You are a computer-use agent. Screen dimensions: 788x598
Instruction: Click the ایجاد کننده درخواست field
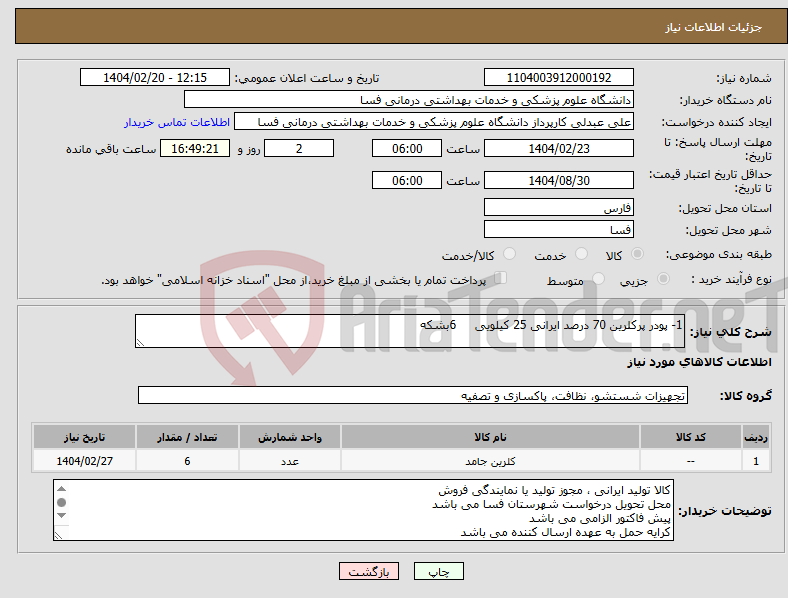click(434, 122)
